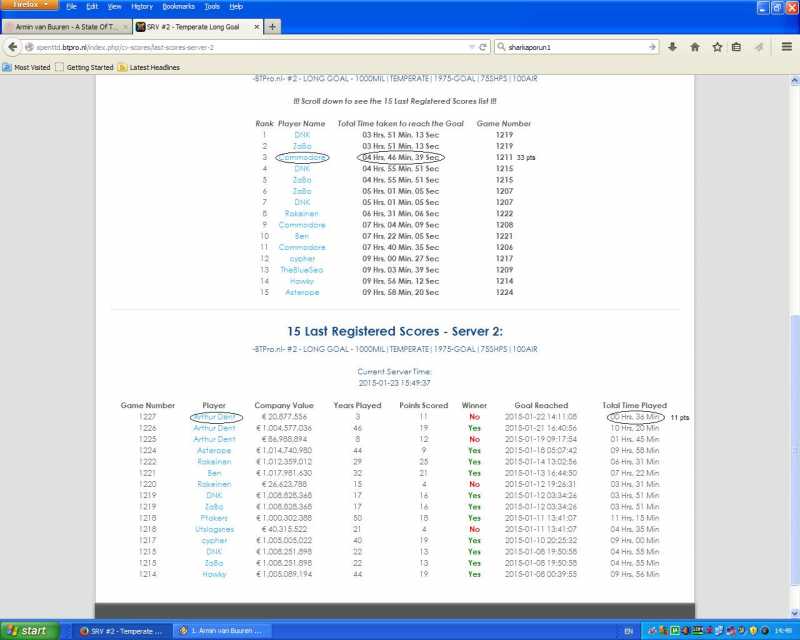Image resolution: width=800 pixels, height=640 pixels.
Task: Open Arthur Dent link for game 1227
Action: (x=214, y=416)
